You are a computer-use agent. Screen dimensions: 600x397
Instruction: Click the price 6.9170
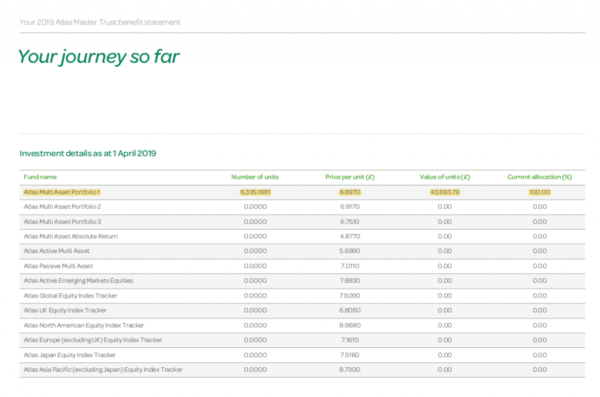coord(350,207)
